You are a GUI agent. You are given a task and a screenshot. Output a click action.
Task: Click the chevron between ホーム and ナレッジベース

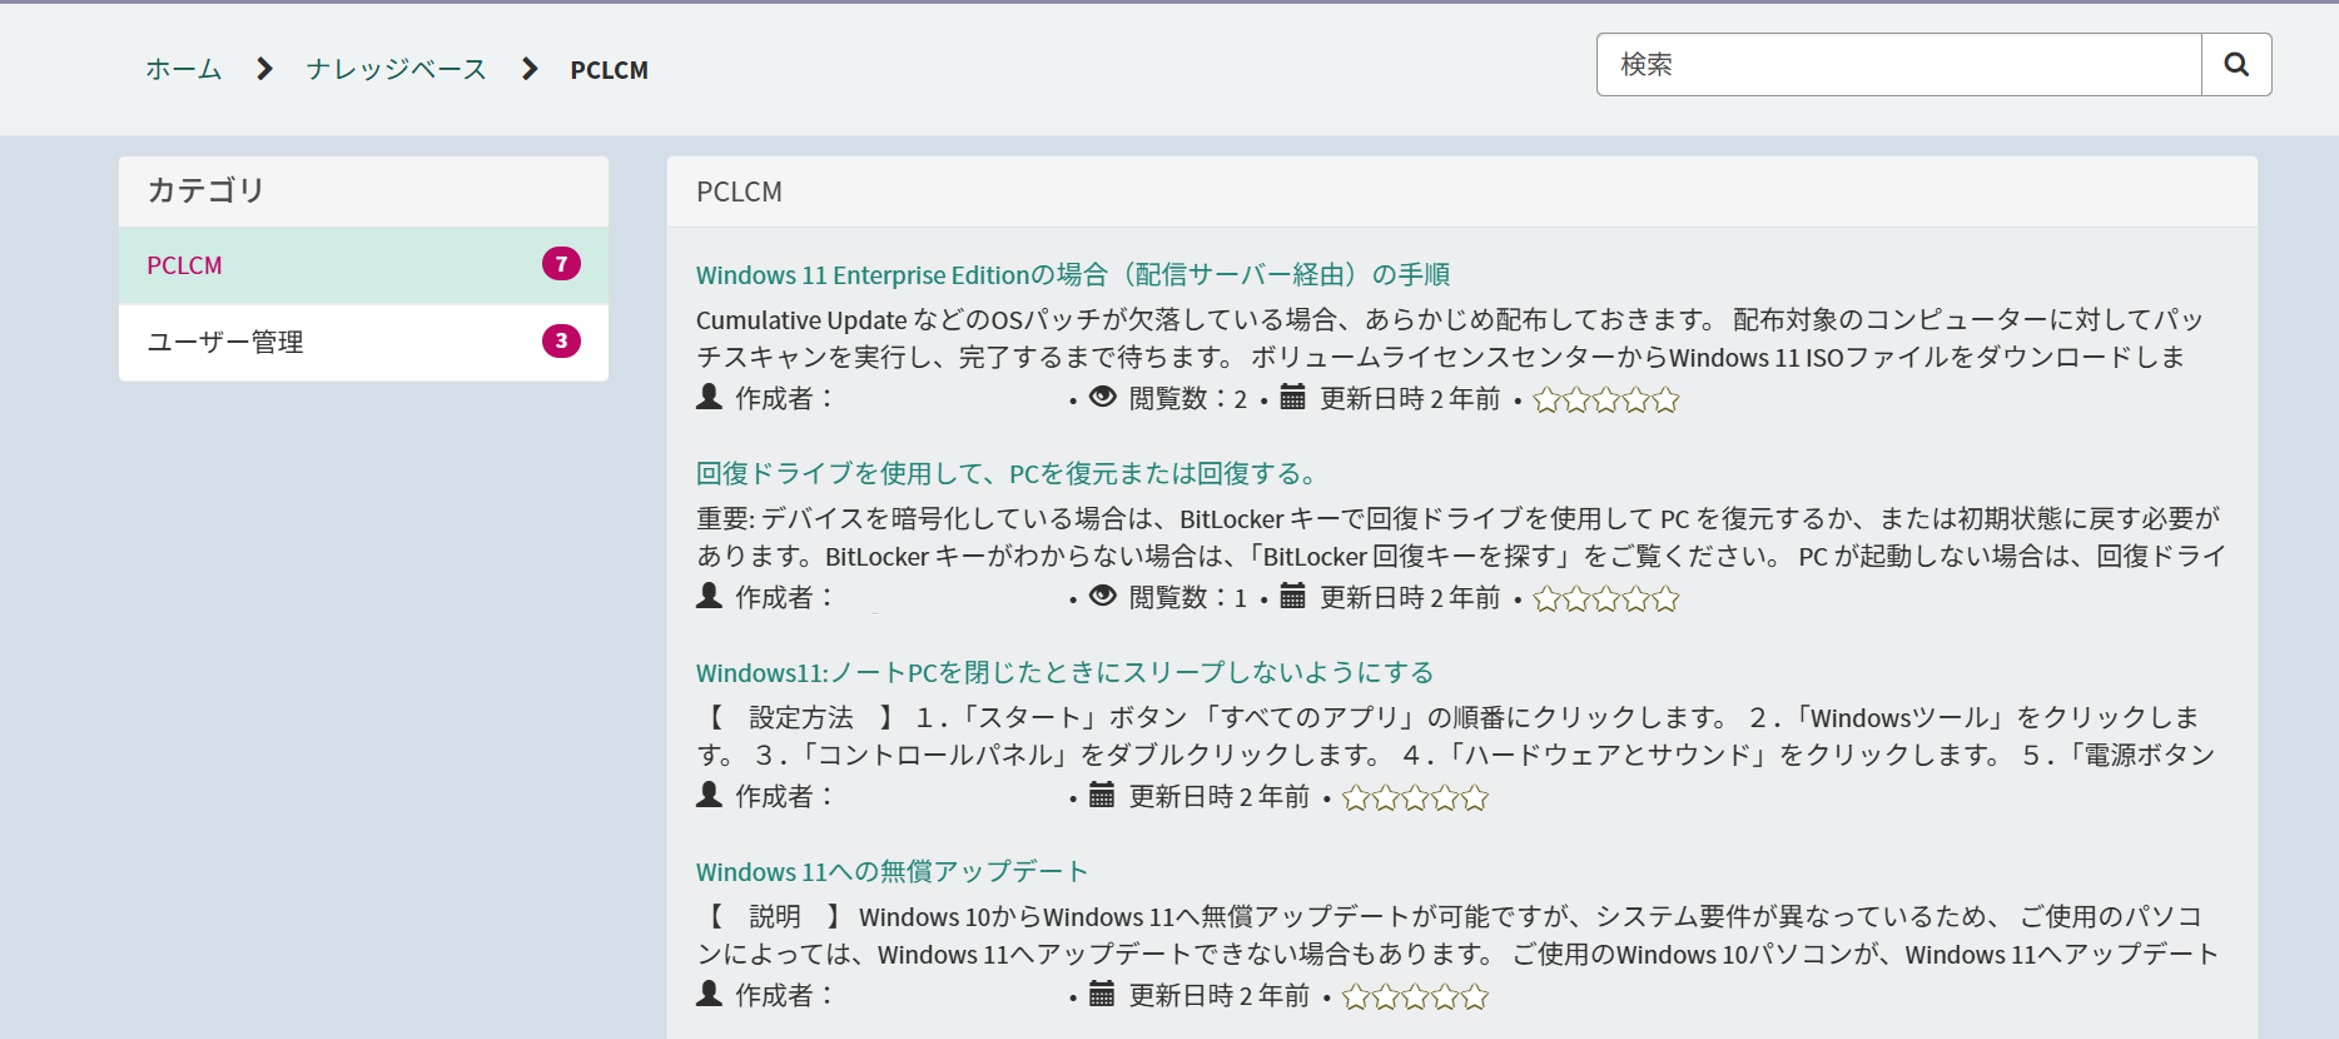point(263,69)
